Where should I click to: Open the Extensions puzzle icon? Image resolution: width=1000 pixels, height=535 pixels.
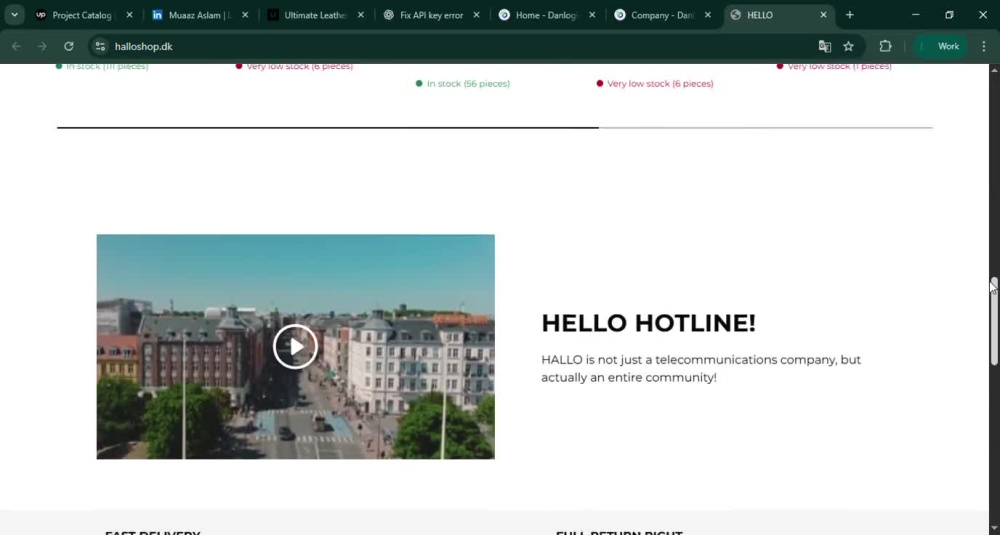[x=885, y=47]
